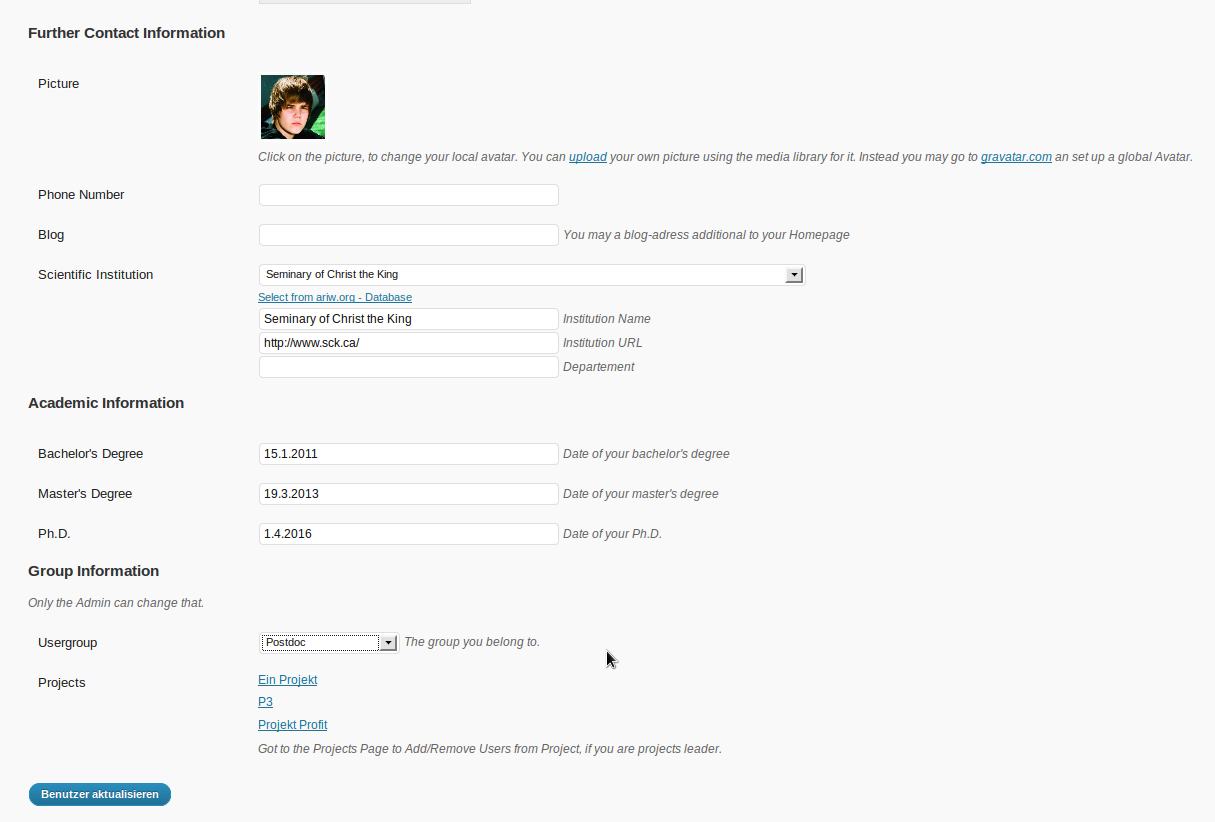Click the Master's Degree date field
This screenshot has height=822, width=1215.
click(409, 494)
